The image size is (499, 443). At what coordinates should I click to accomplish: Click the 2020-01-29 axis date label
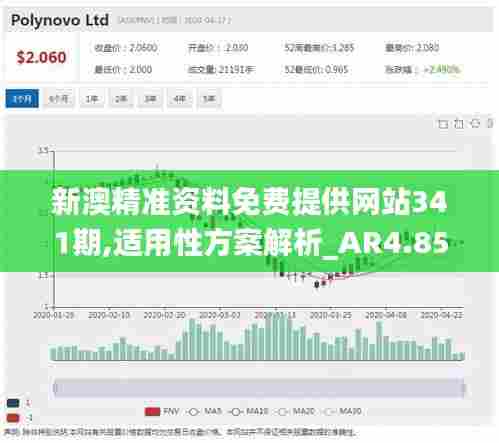(53, 315)
